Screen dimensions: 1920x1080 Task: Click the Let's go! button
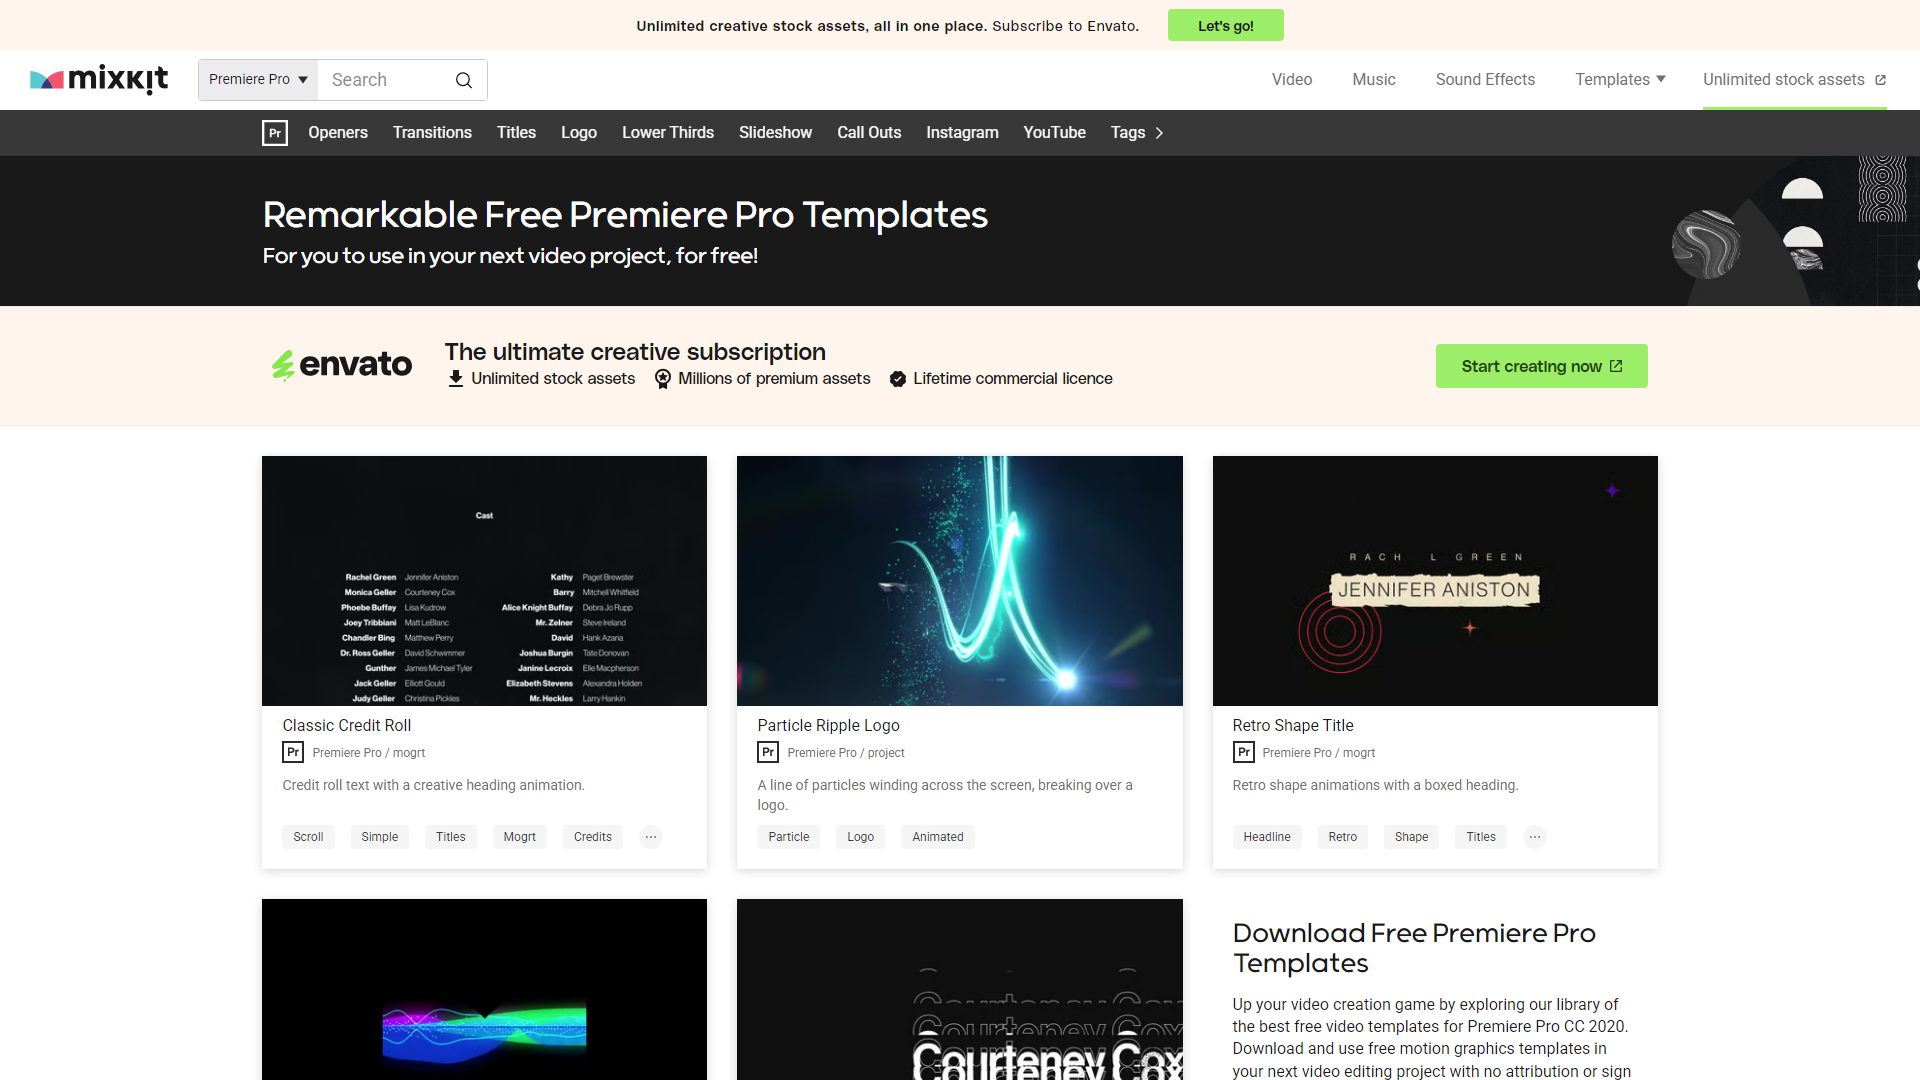click(x=1226, y=26)
